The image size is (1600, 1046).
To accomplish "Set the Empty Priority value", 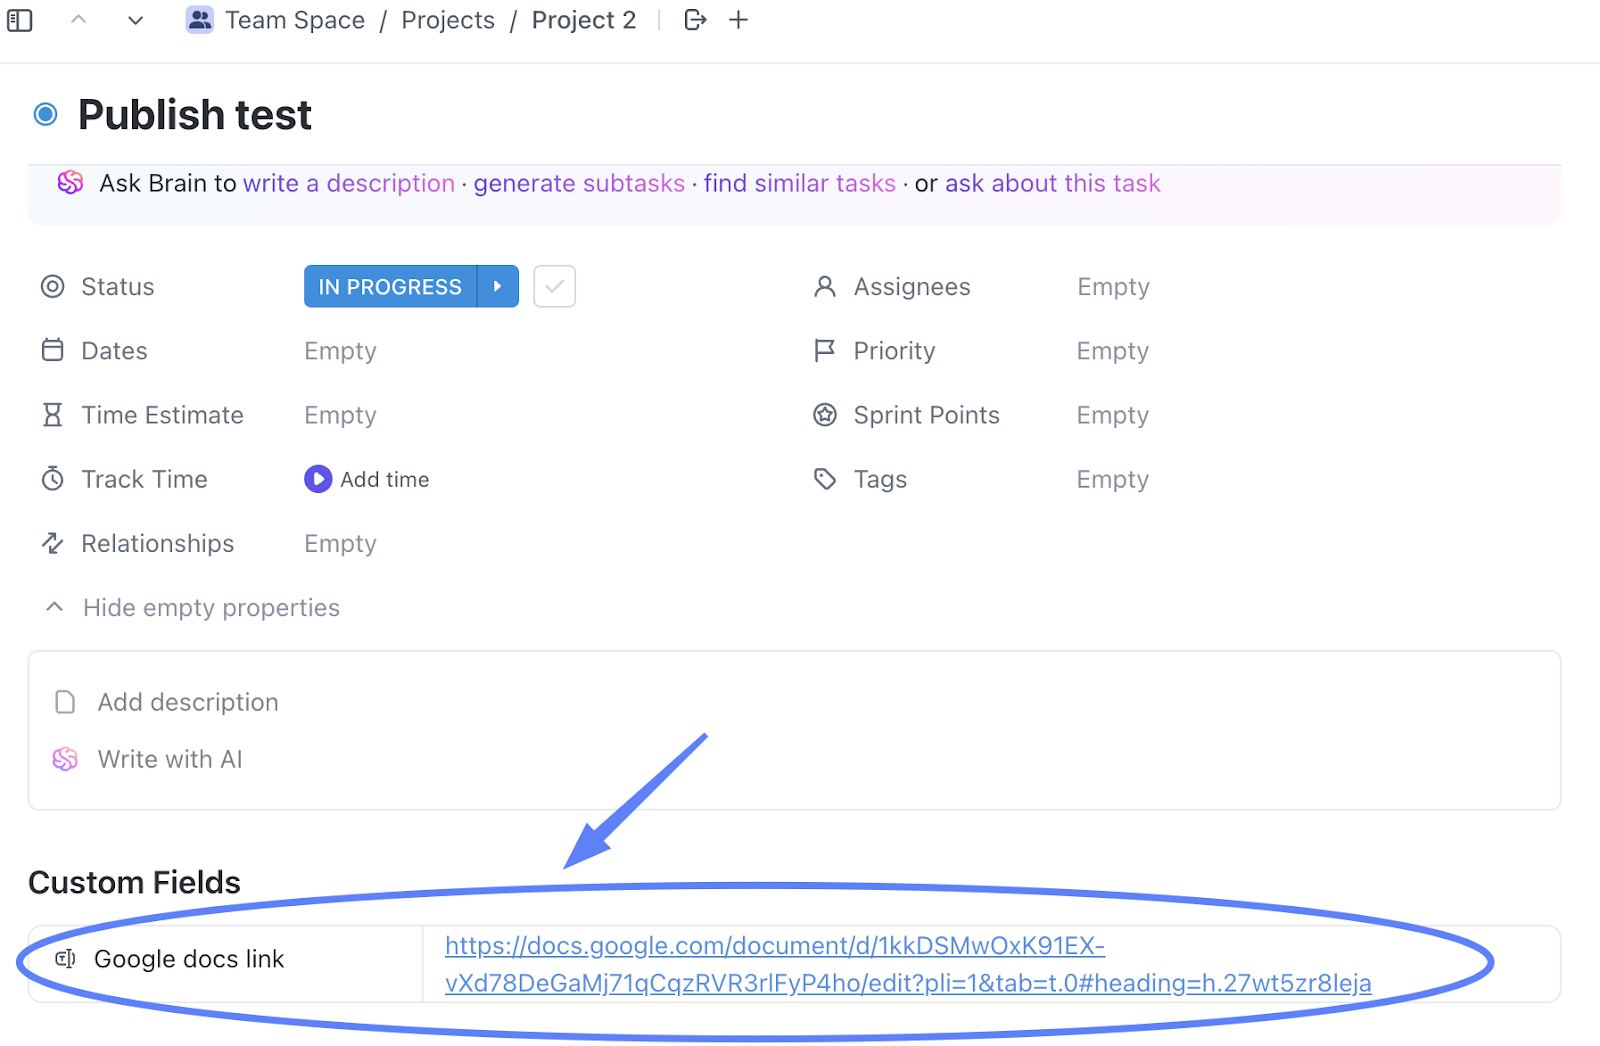I will [x=1112, y=351].
